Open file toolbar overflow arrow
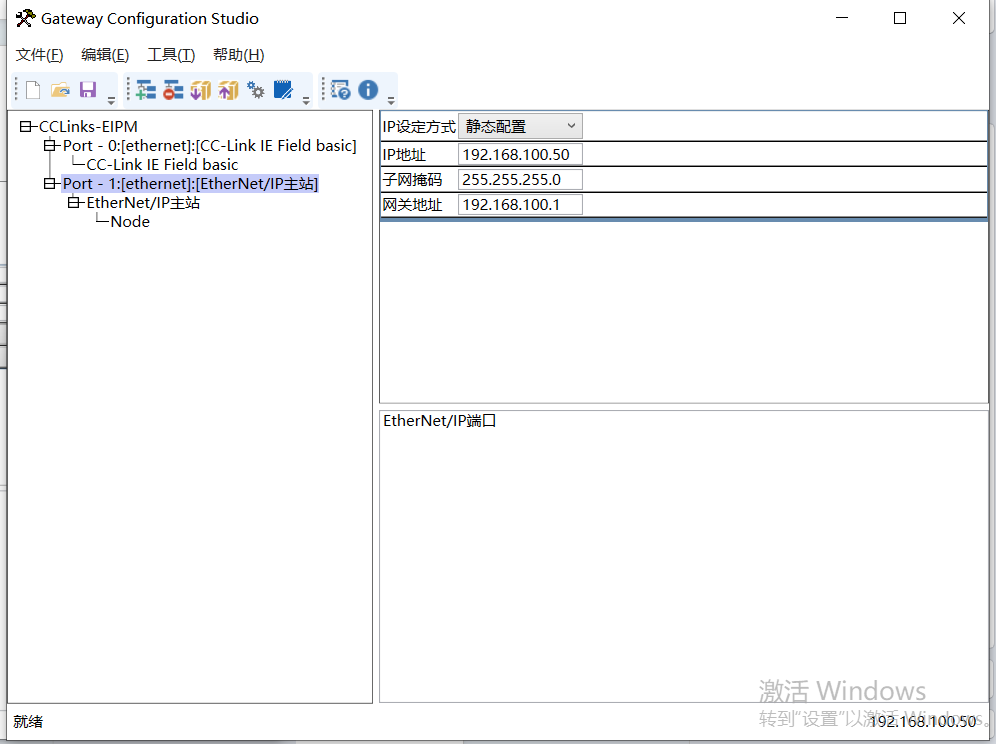The width and height of the screenshot is (996, 744). pos(111,100)
